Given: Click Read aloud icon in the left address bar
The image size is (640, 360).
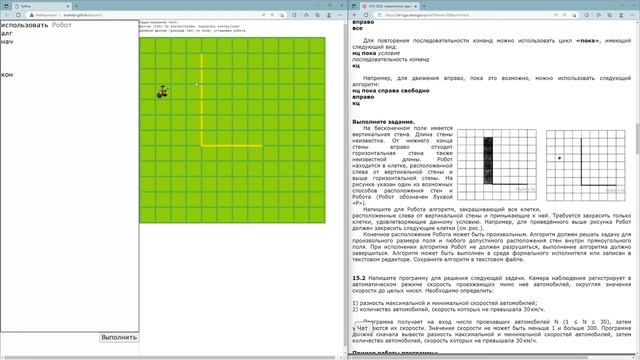Looking at the screenshot, I should point(264,15).
